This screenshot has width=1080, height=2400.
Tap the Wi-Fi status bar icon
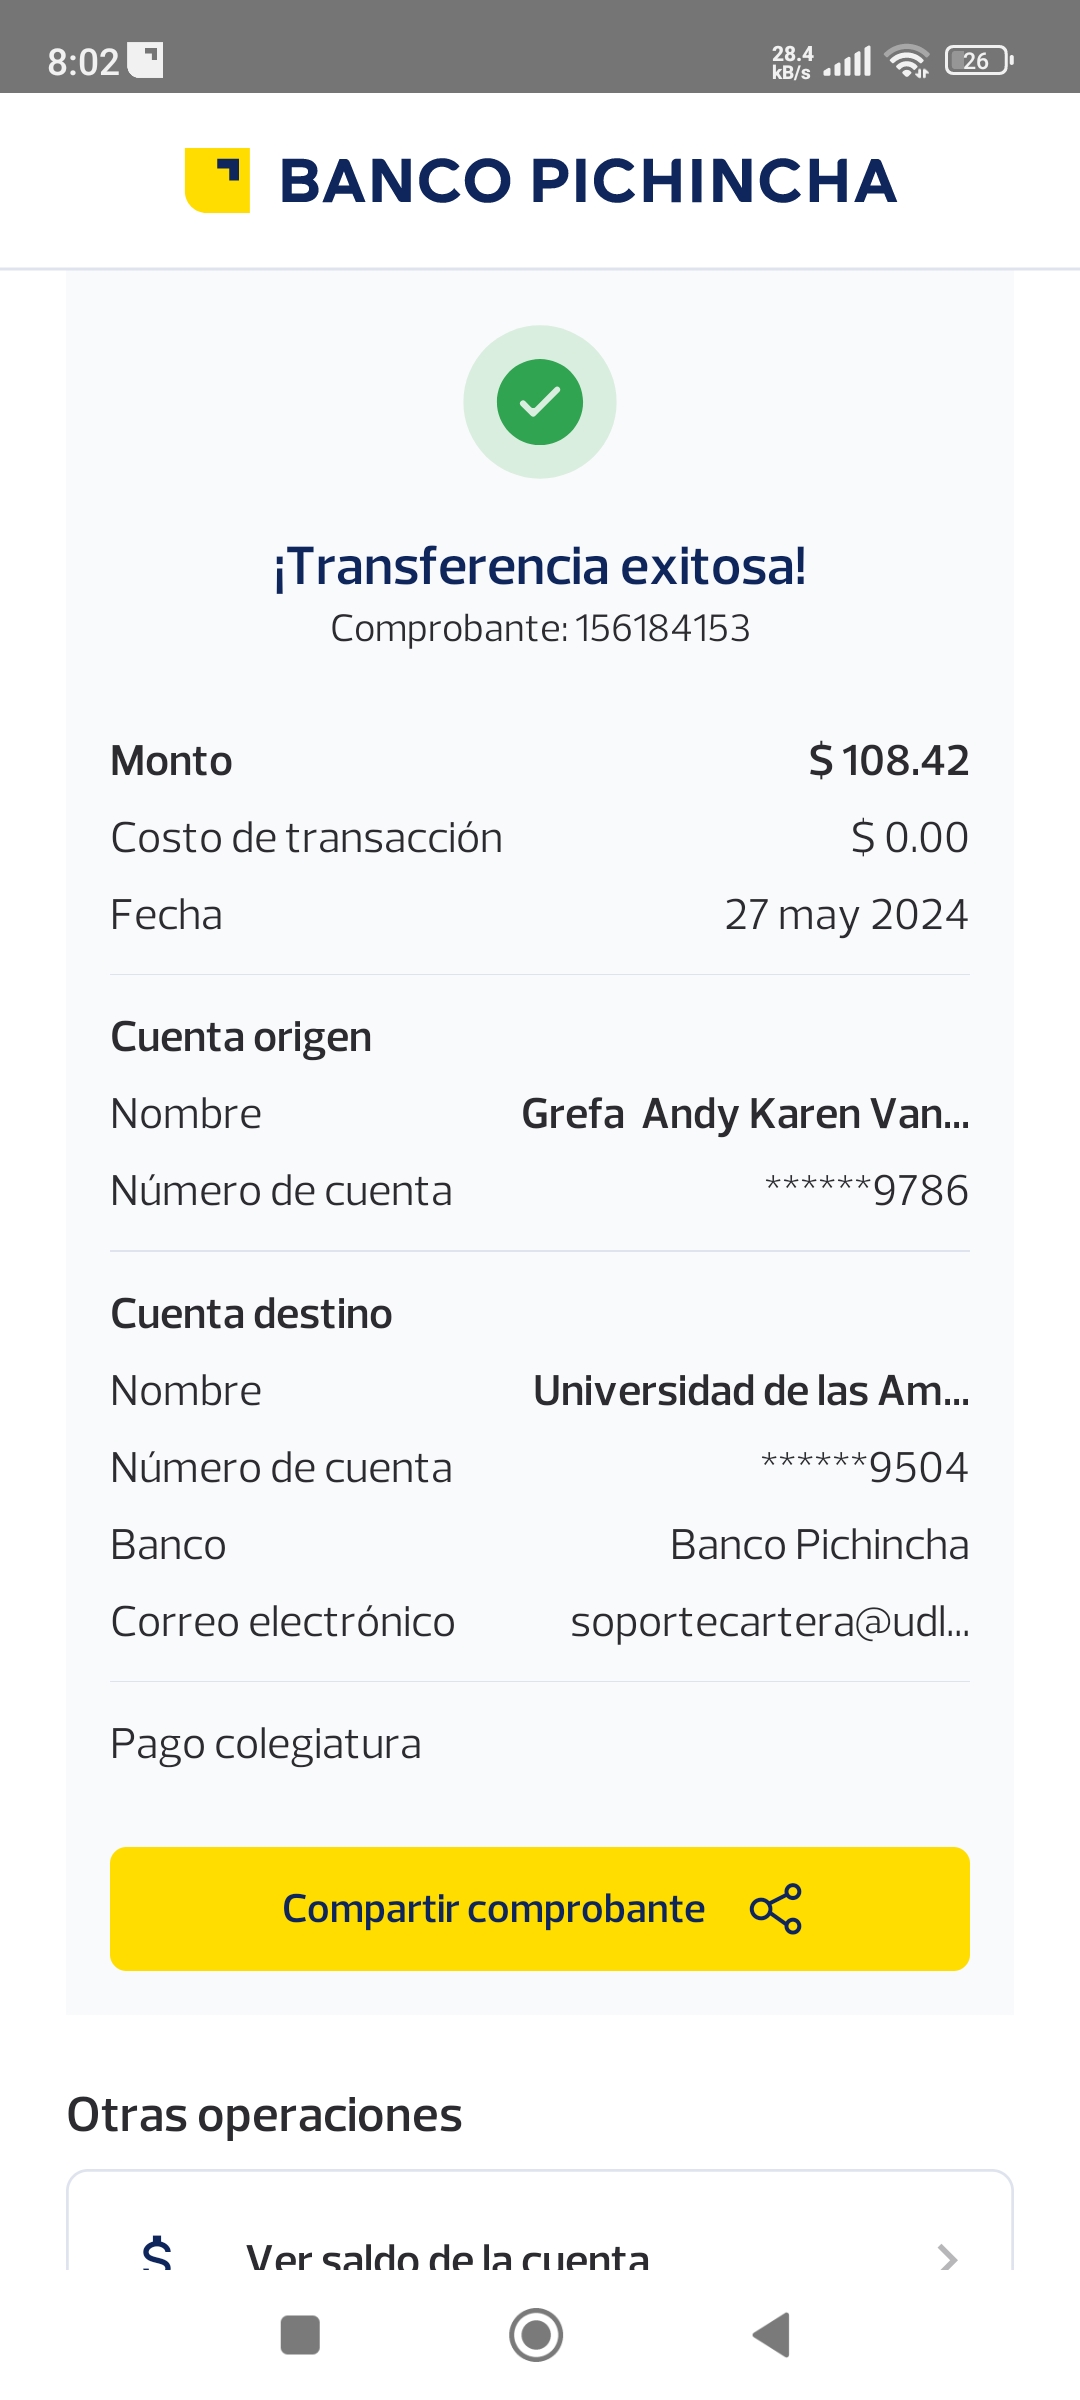(x=907, y=62)
